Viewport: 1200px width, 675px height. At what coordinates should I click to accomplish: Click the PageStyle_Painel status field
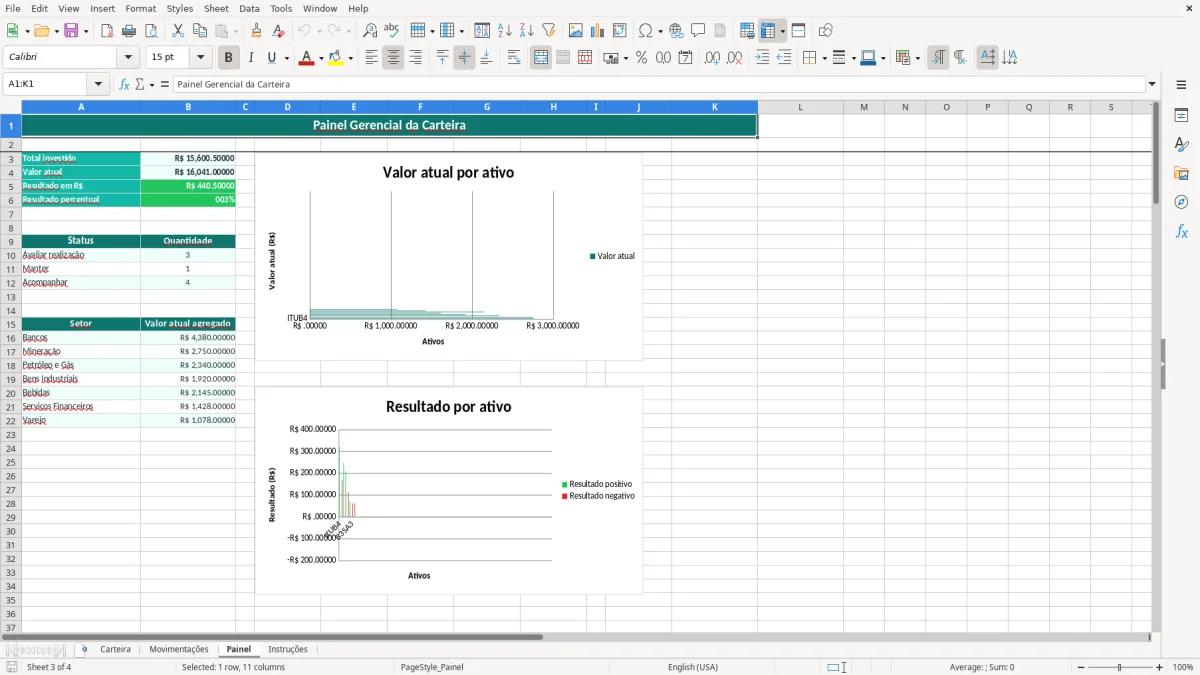(x=432, y=667)
